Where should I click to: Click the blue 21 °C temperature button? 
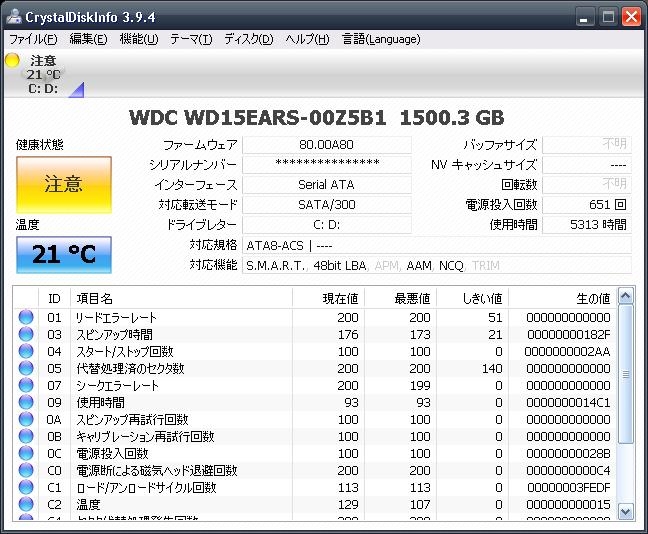64,254
